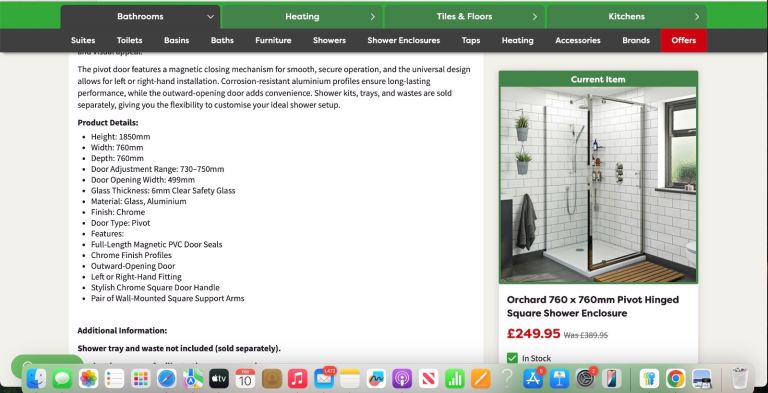Expand Kitchens tab arrow

(x=697, y=17)
